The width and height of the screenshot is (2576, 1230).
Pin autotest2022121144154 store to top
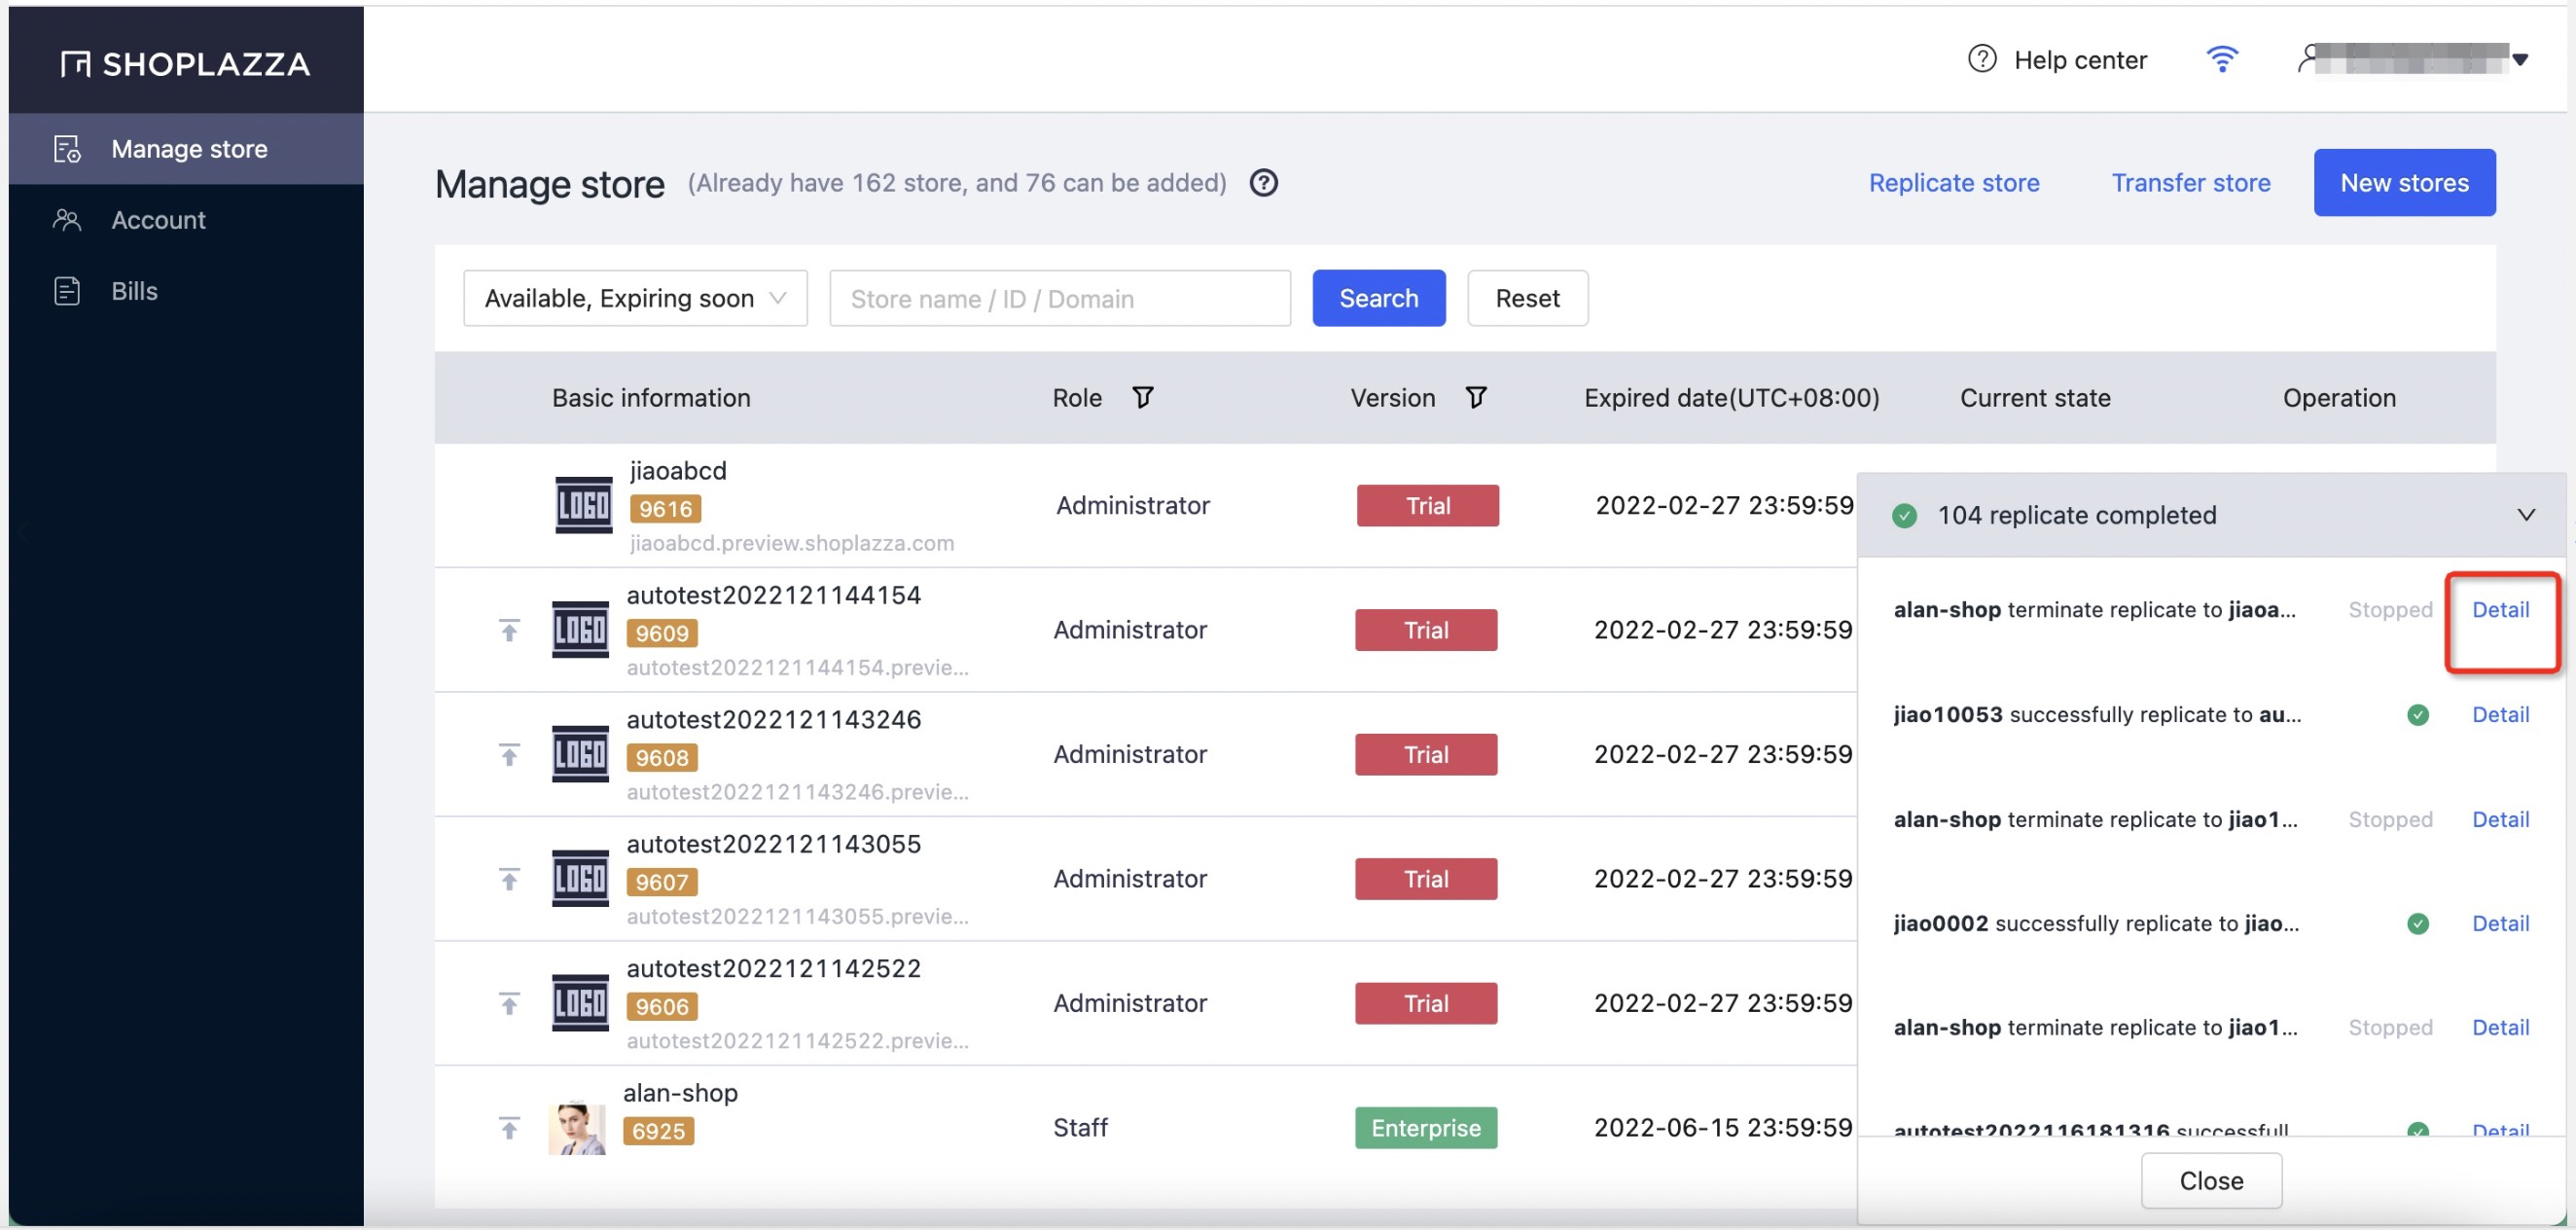click(x=509, y=630)
